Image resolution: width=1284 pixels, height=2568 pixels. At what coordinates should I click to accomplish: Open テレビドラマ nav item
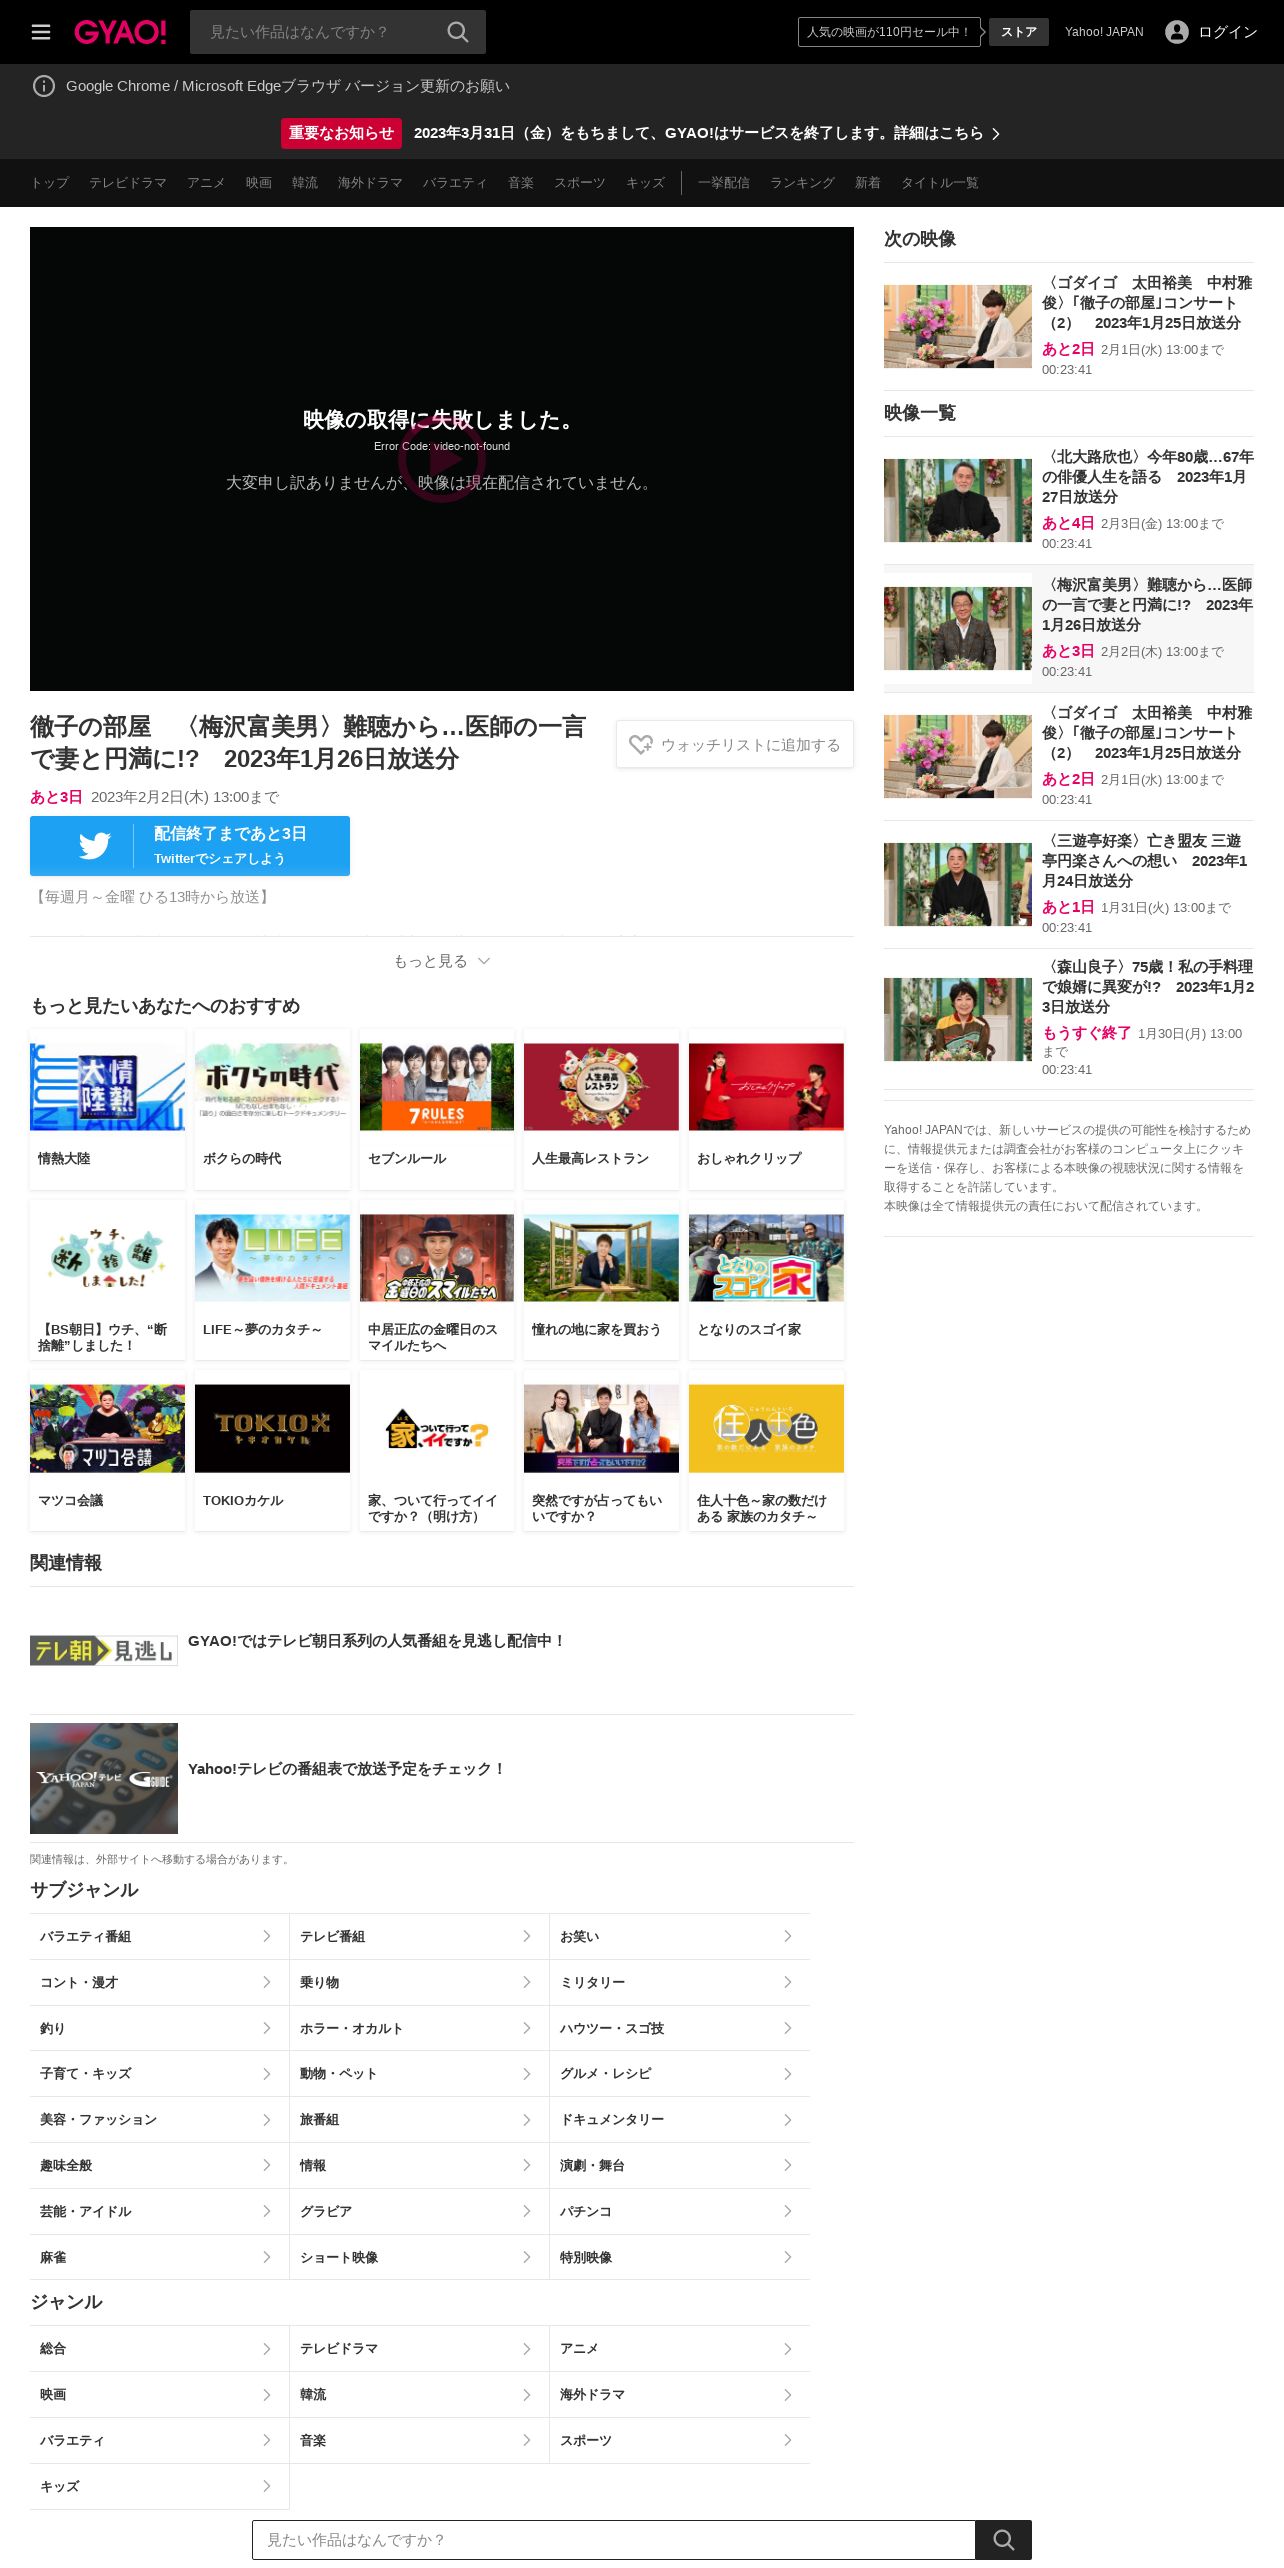(128, 183)
